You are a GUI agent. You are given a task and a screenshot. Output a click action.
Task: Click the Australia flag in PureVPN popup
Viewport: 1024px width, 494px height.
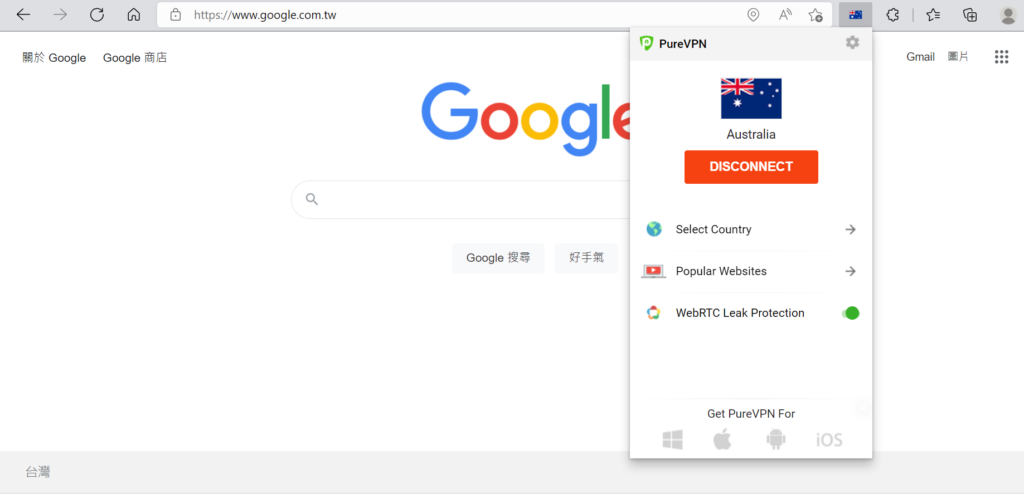(751, 98)
